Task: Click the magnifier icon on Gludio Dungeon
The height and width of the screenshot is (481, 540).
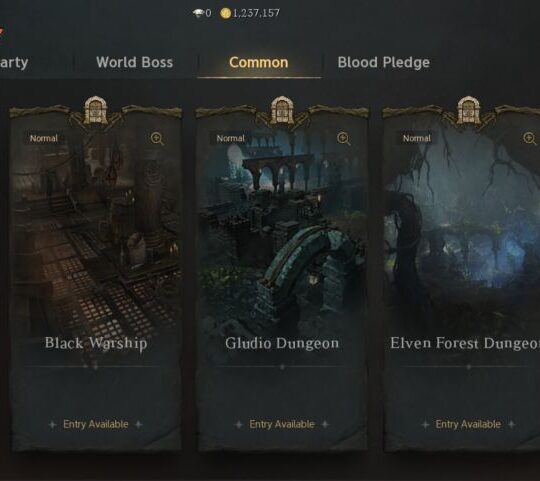Action: (343, 139)
